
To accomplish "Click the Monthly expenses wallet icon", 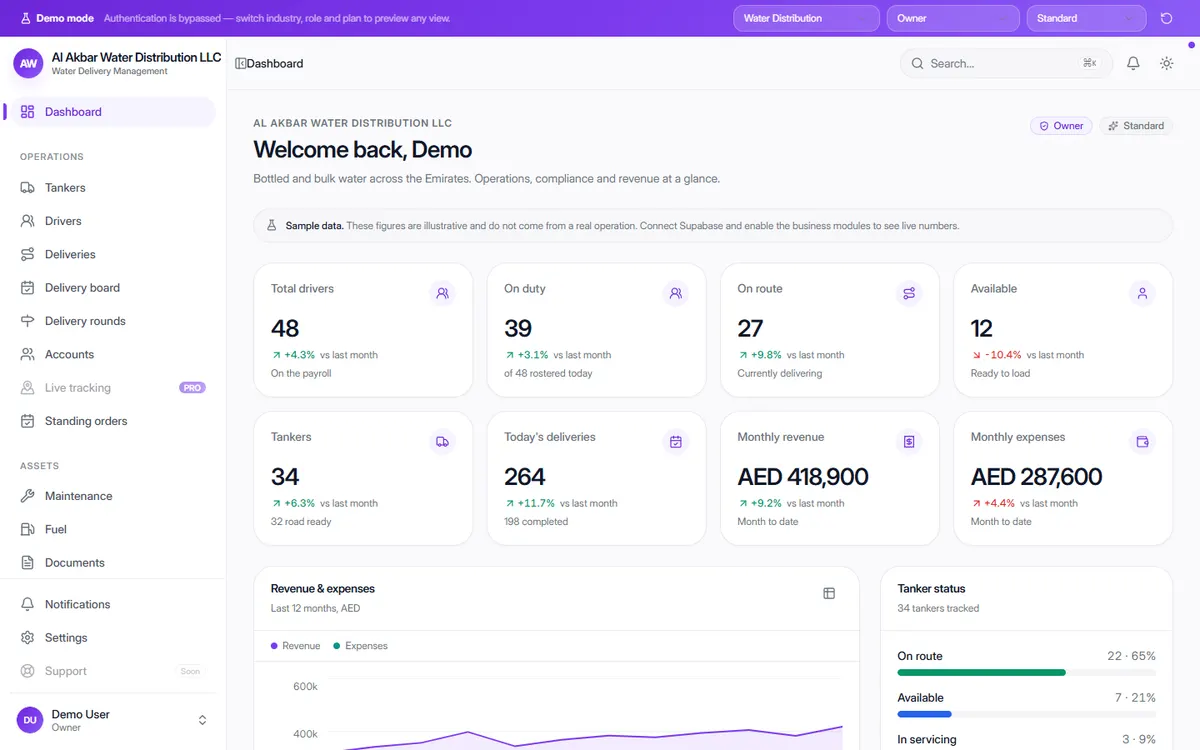I will pos(1142,442).
